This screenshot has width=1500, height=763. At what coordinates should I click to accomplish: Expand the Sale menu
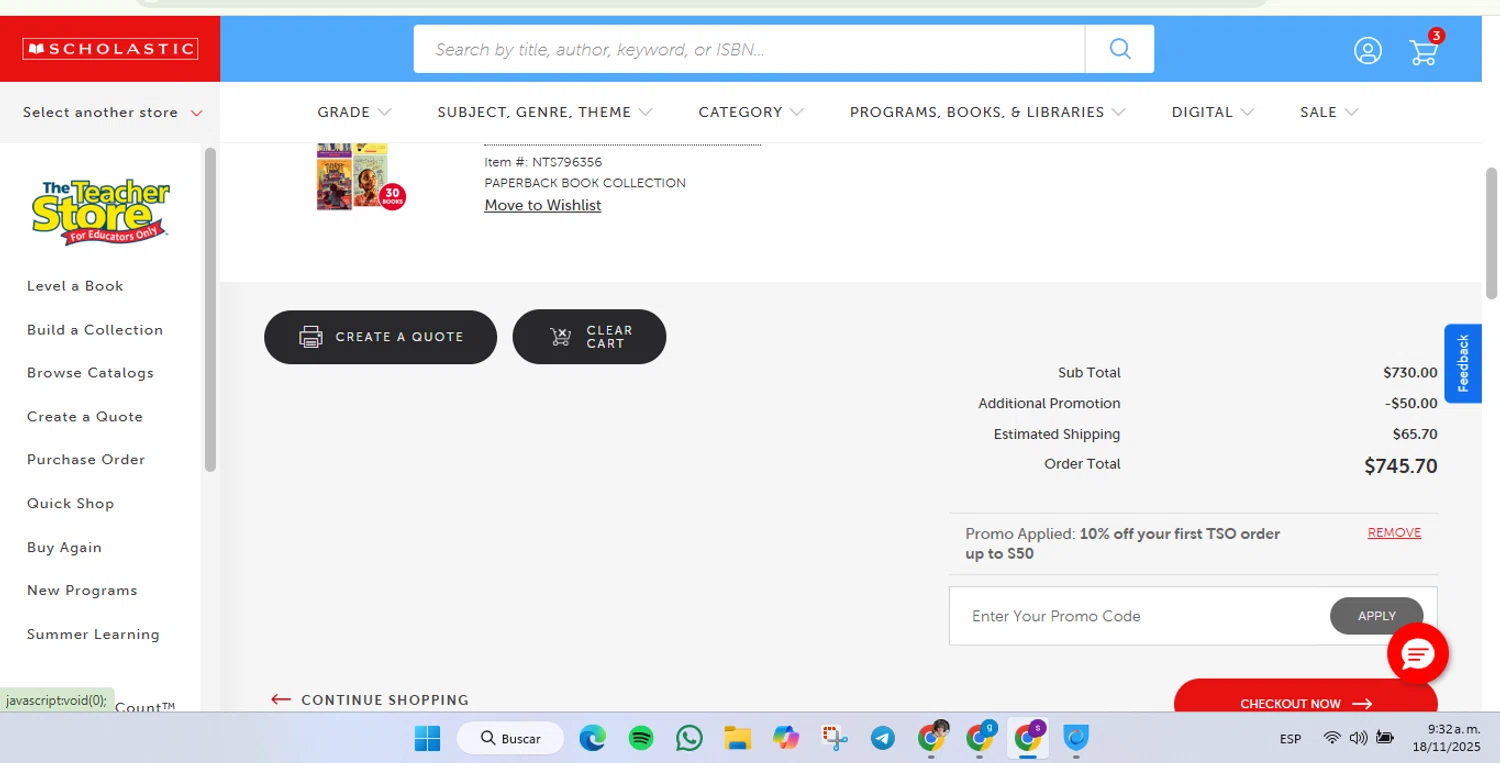tap(1329, 112)
